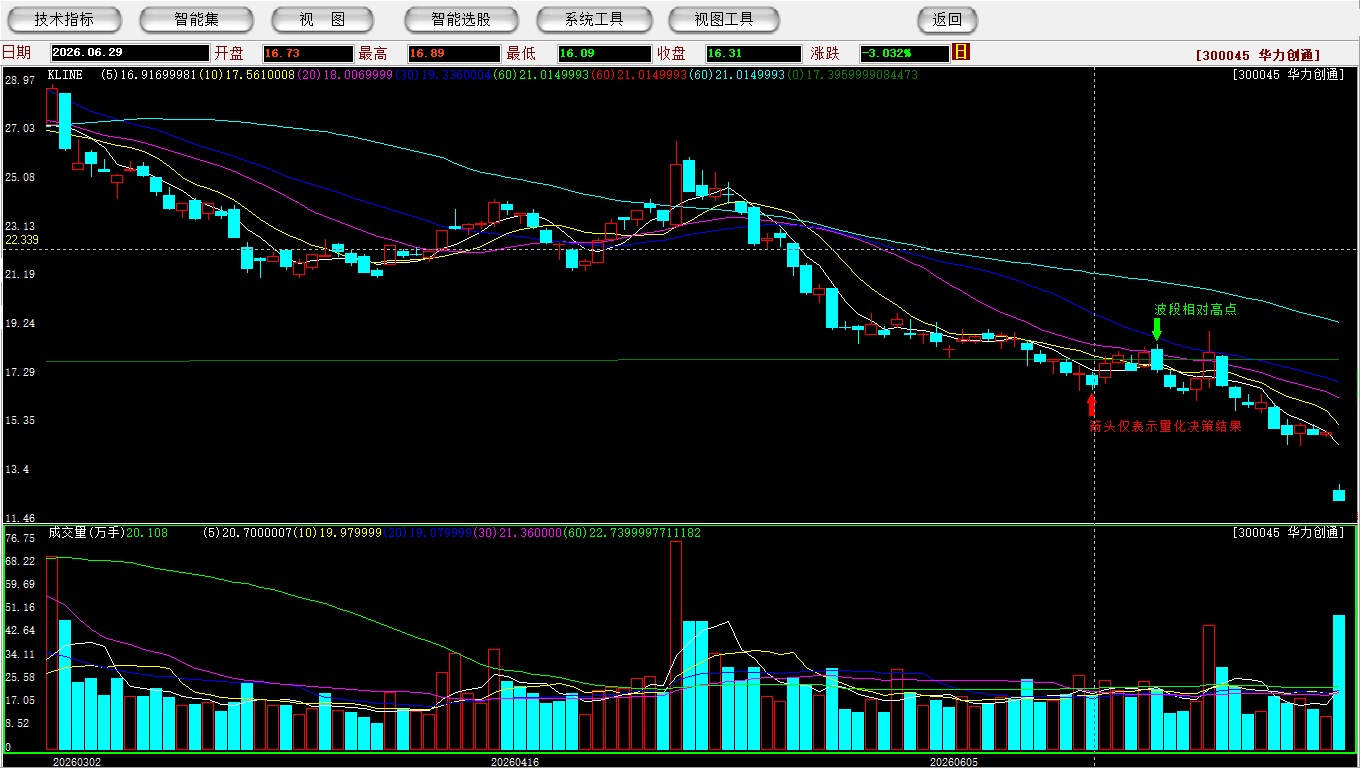Click the 76.75 volume axis value

click(19, 538)
